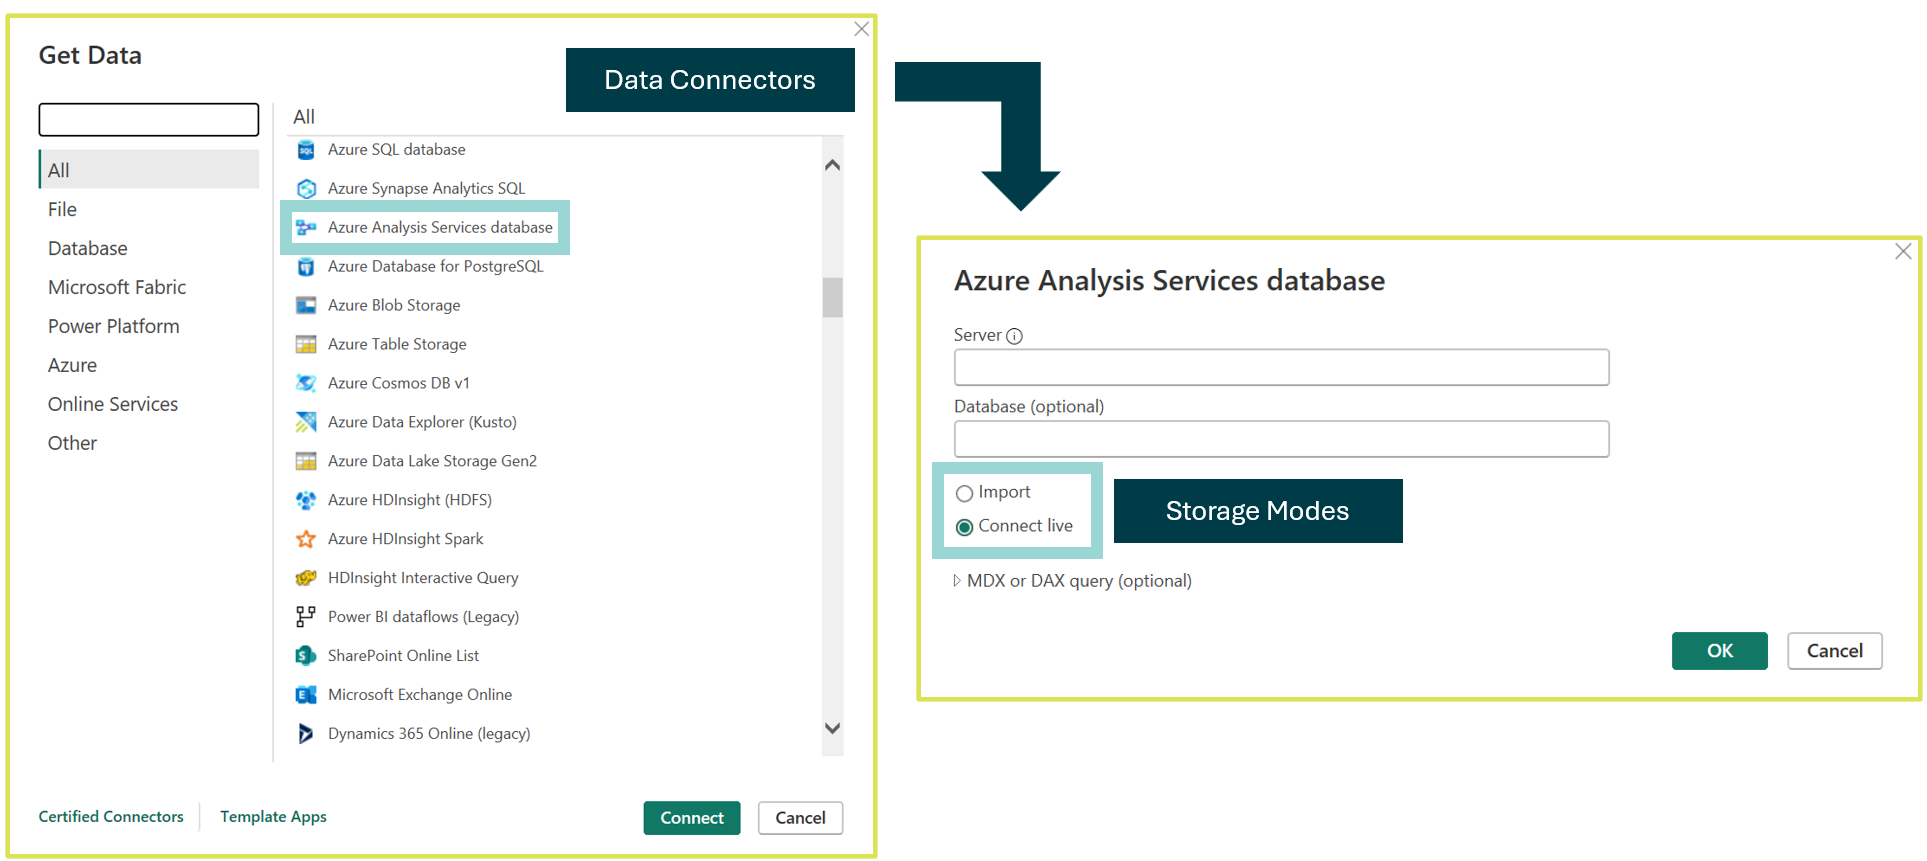Click the Azure HDInsight (HDFS) icon
The width and height of the screenshot is (1927, 861).
(x=306, y=501)
